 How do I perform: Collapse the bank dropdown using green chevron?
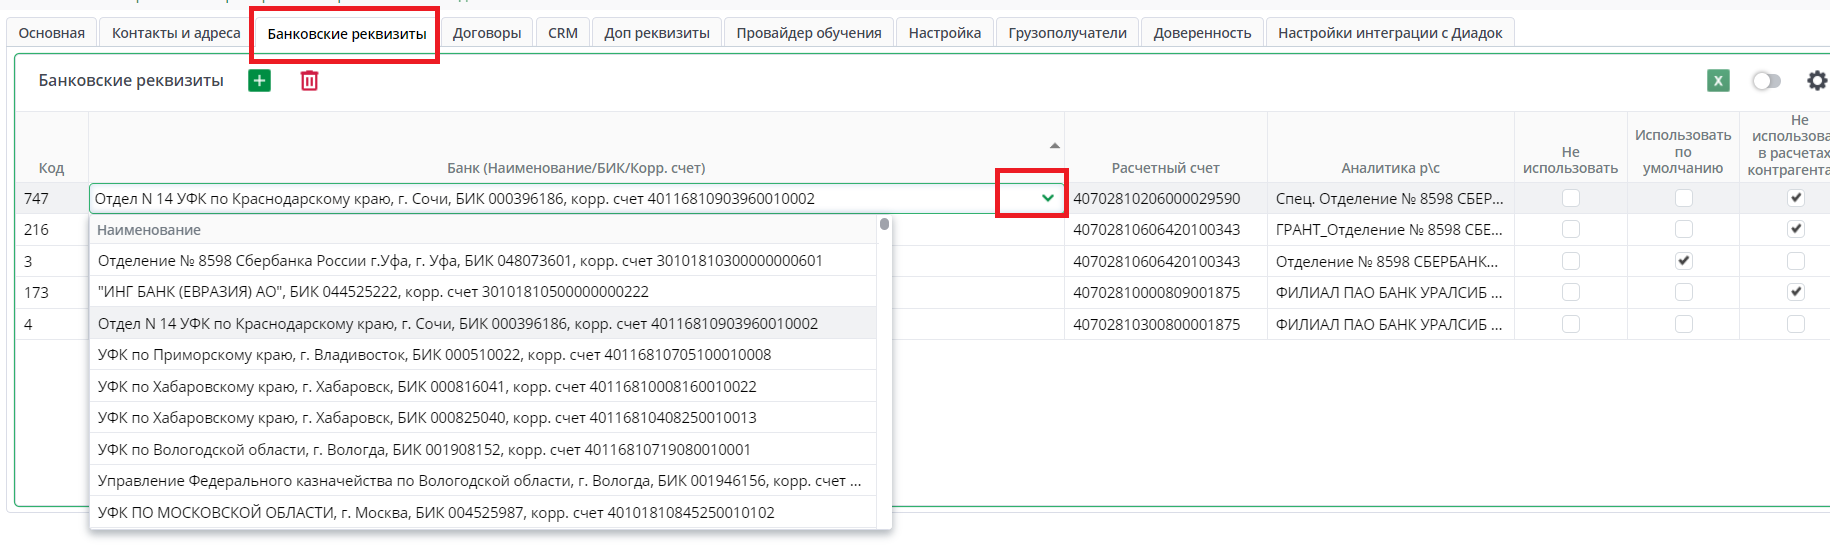tap(1047, 198)
